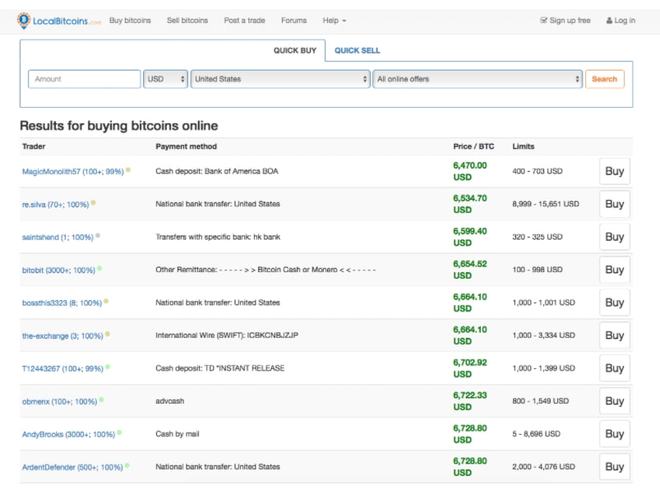Go to Sign up free
This screenshot has width=660, height=499.
(565, 20)
